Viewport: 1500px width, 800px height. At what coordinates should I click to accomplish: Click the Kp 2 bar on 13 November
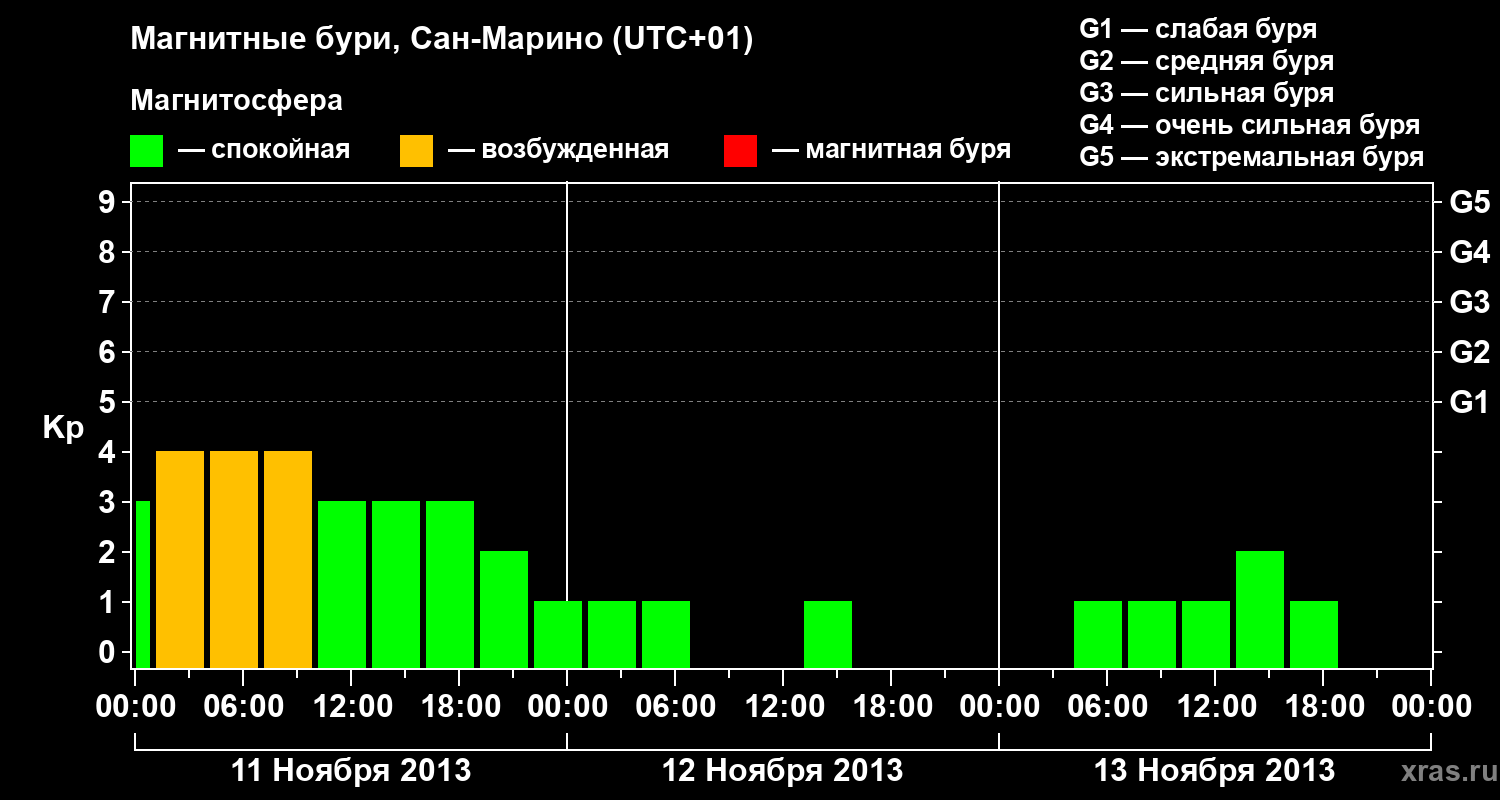point(1260,609)
